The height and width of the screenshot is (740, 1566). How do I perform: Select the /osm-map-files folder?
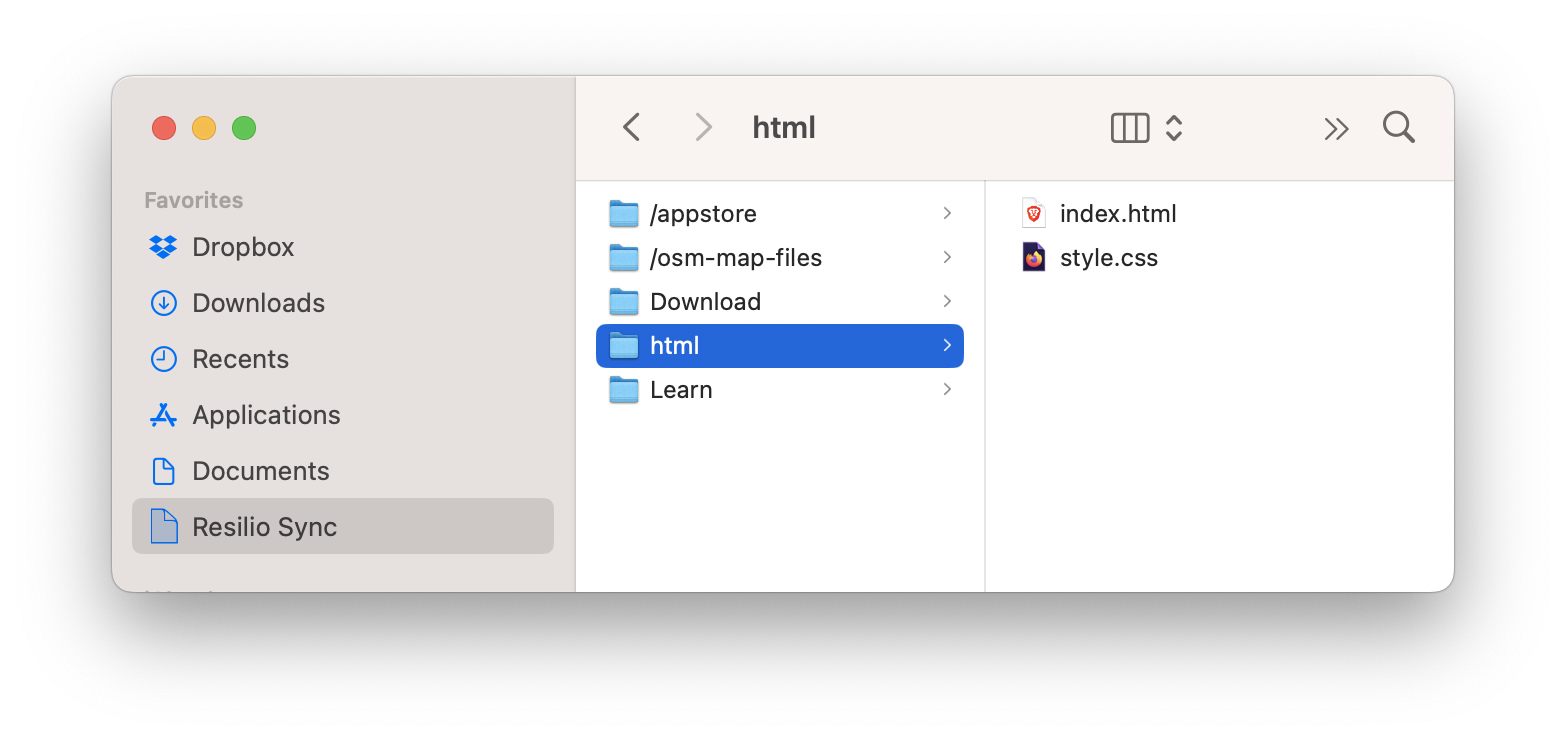point(735,258)
